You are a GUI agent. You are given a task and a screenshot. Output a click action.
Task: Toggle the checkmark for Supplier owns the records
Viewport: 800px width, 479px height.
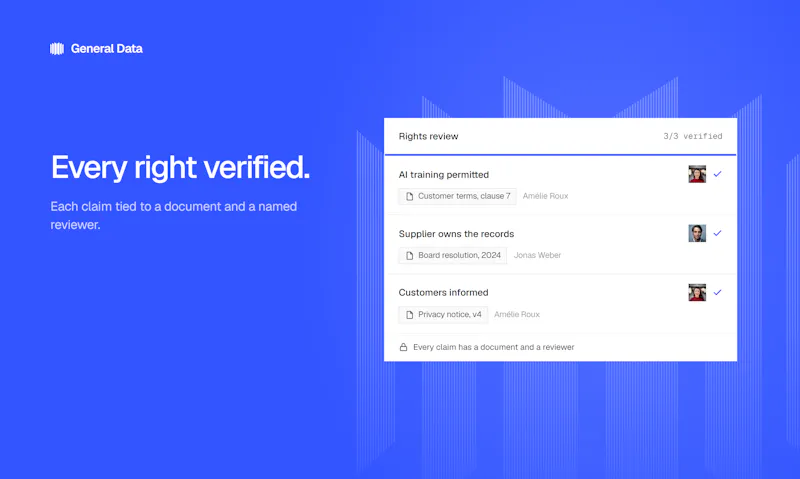(717, 233)
